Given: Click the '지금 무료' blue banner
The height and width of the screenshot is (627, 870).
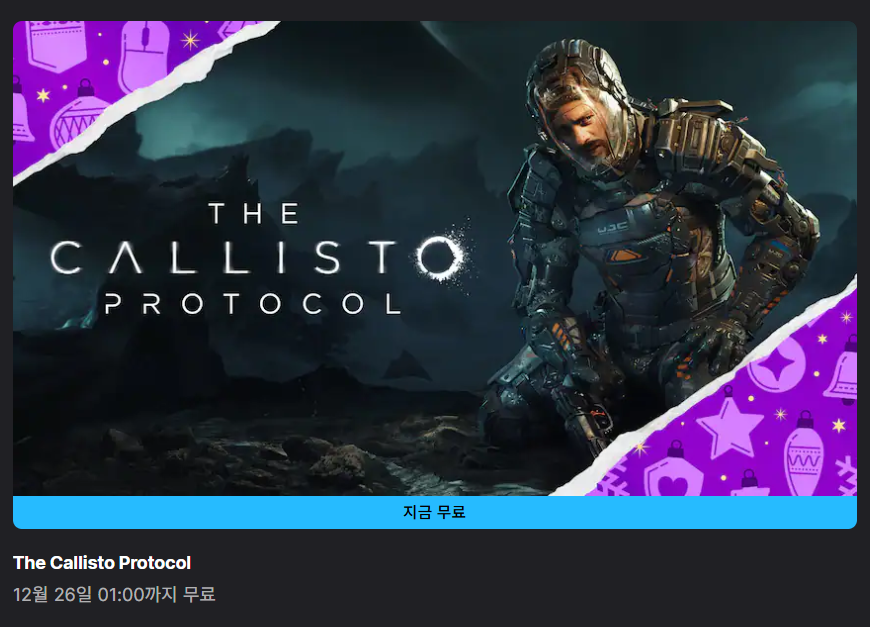Looking at the screenshot, I should (434, 512).
